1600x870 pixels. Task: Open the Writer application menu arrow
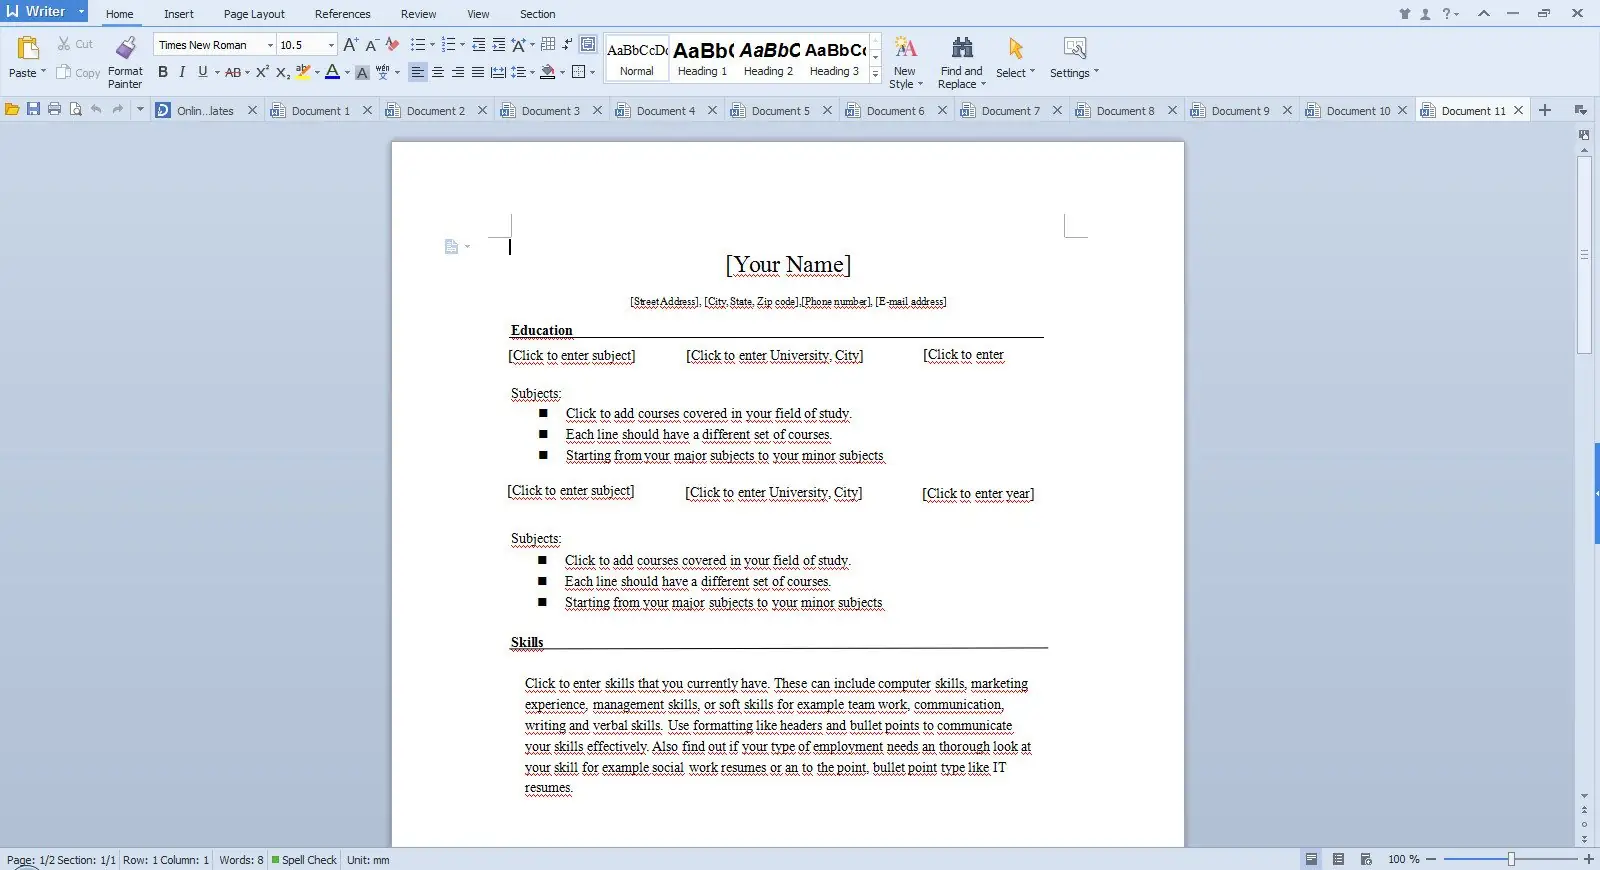81,12
